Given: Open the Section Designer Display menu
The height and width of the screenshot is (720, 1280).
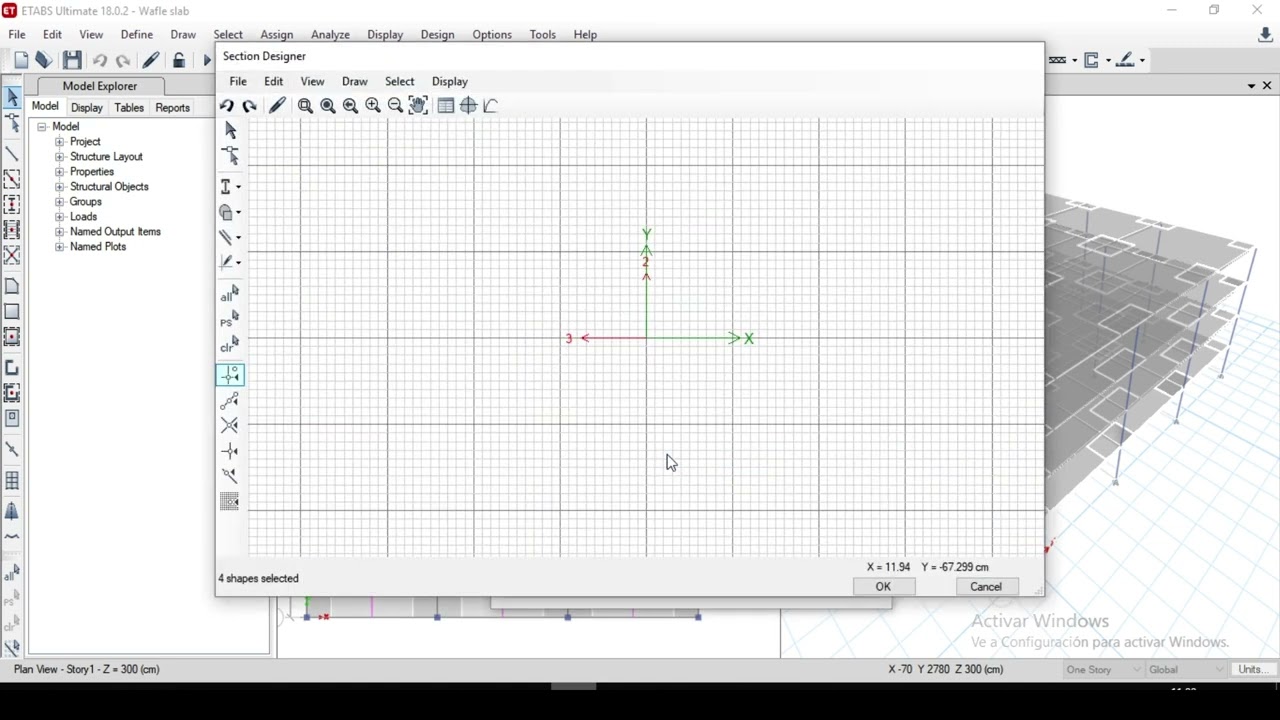Looking at the screenshot, I should pos(450,81).
